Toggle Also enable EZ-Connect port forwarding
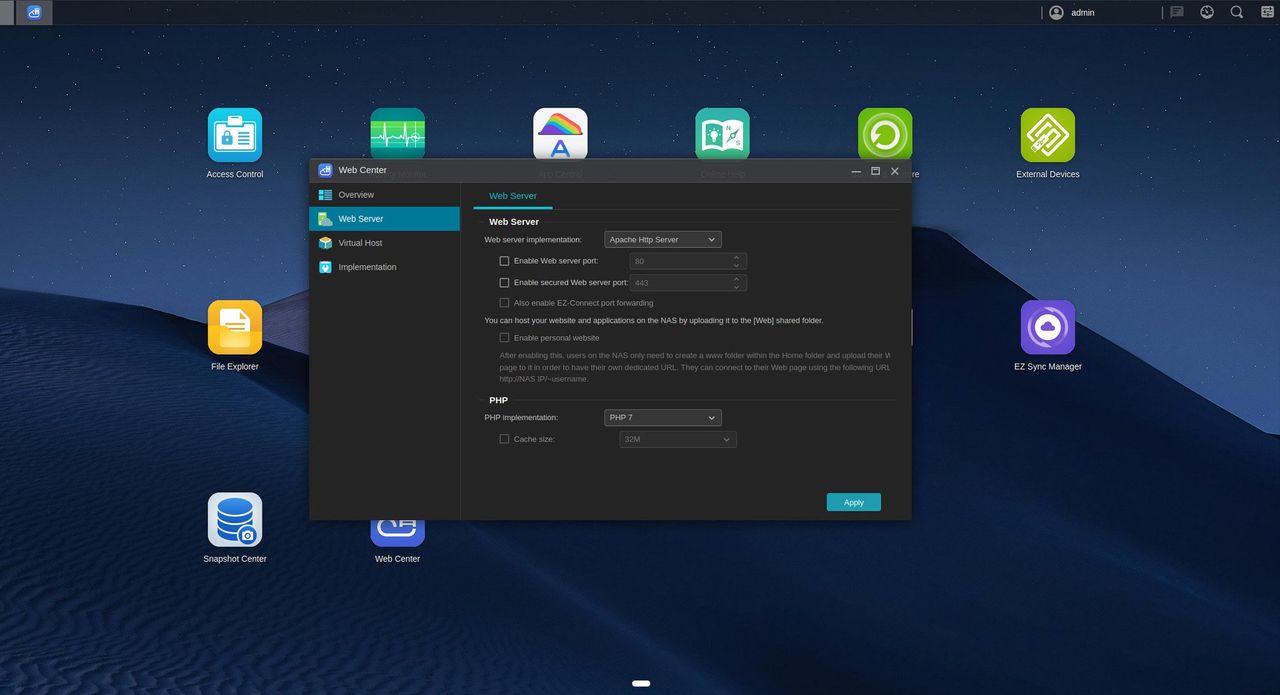Image resolution: width=1280 pixels, height=695 pixels. [x=504, y=303]
